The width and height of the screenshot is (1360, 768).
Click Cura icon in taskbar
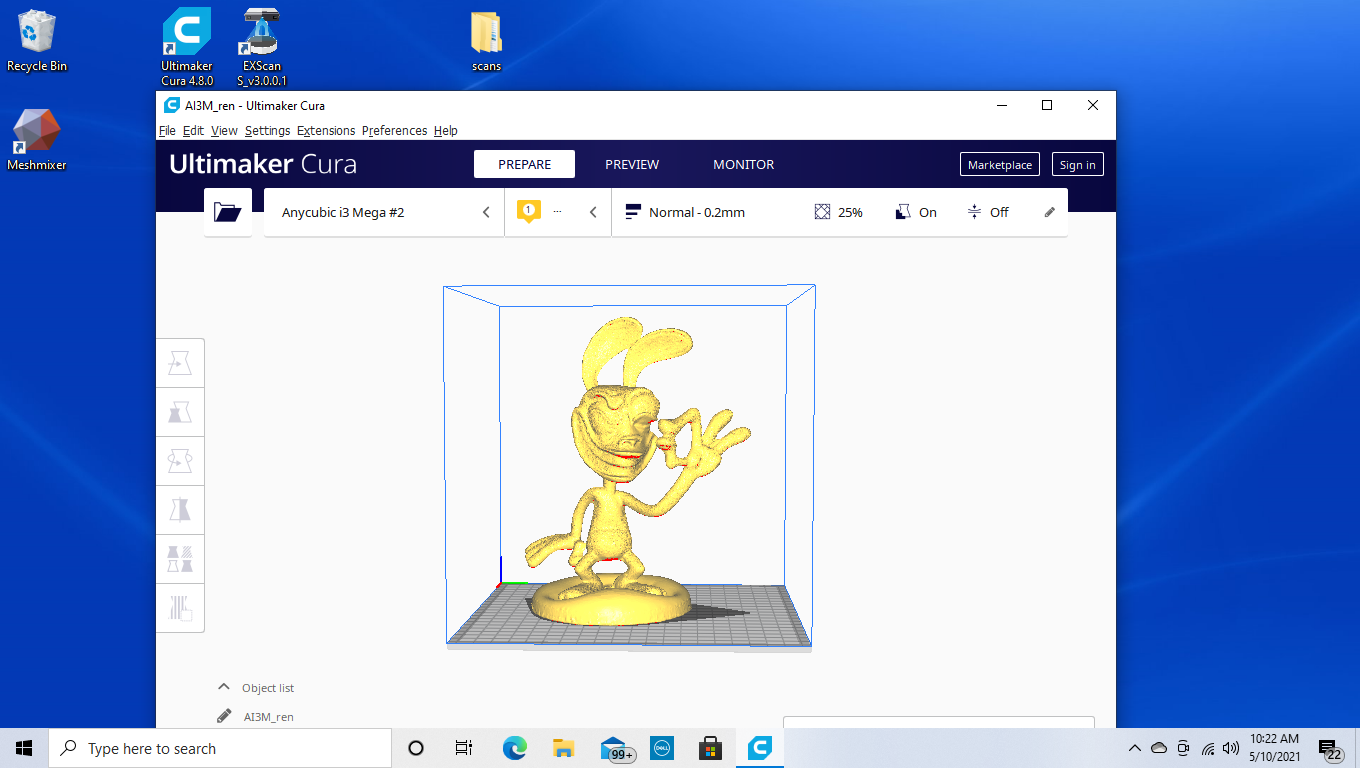[x=760, y=748]
